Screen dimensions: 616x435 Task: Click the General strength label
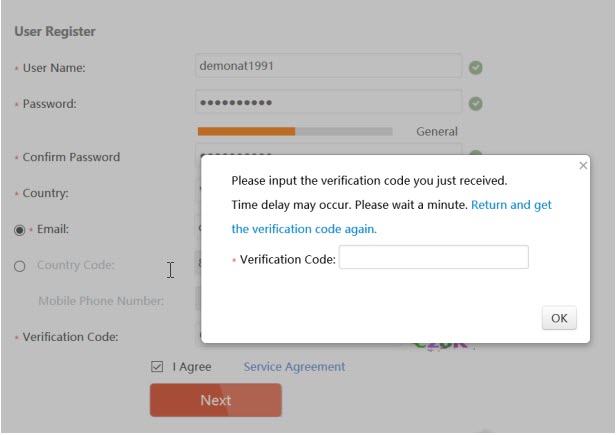[436, 131]
